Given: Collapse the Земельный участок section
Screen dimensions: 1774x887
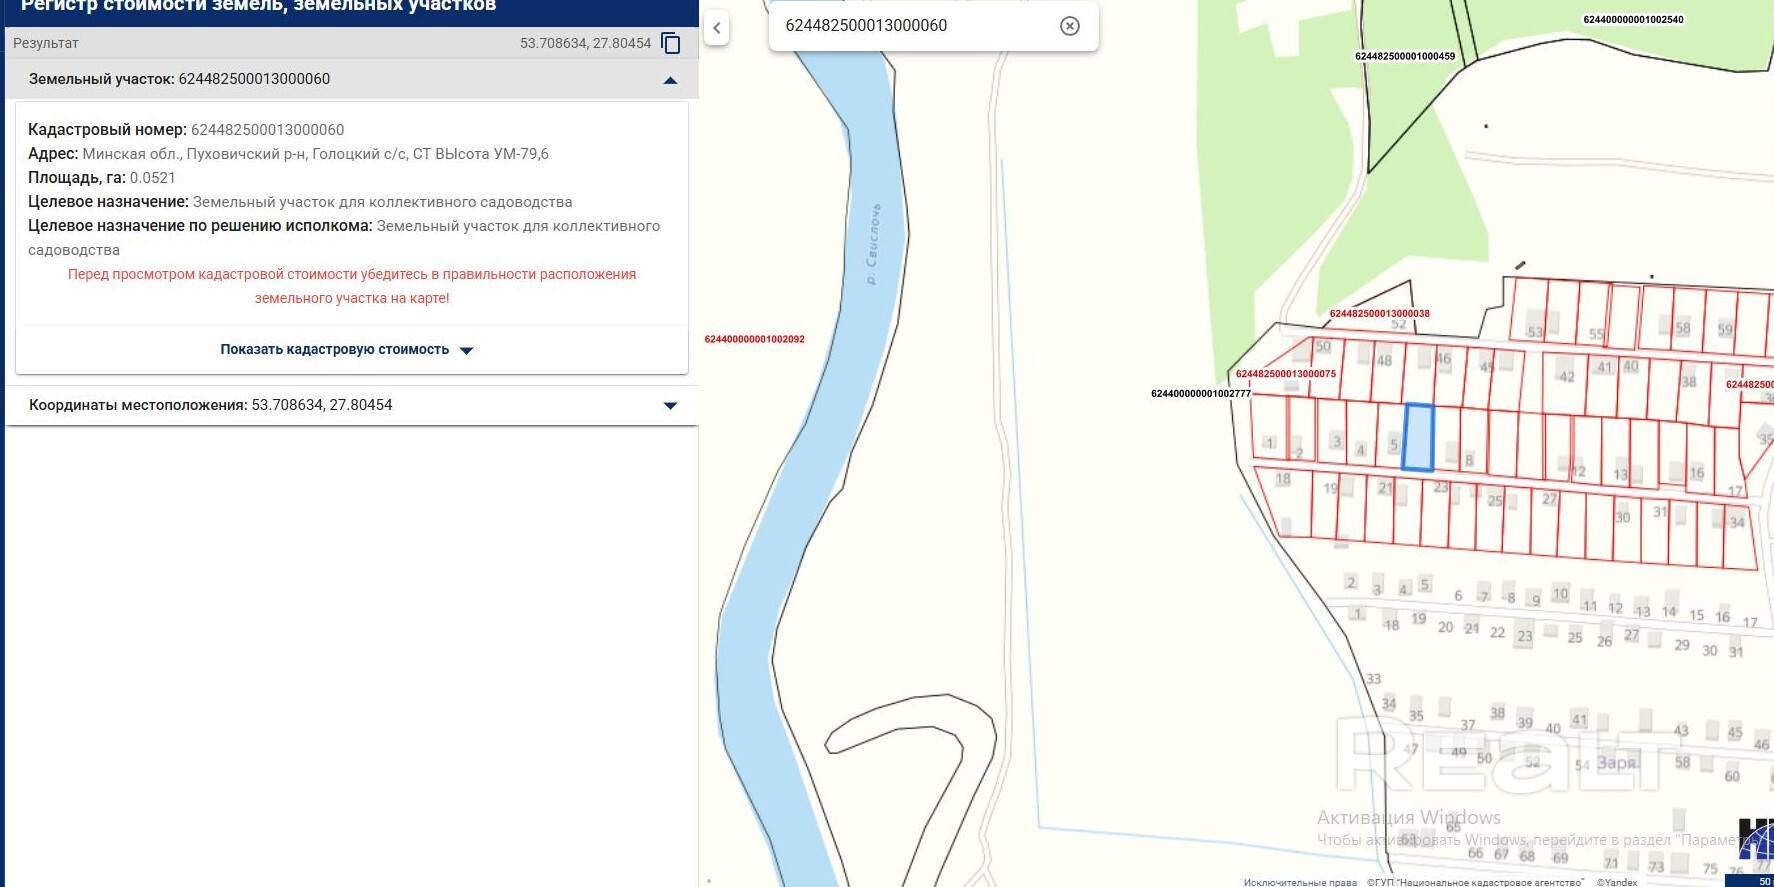Looking at the screenshot, I should click(670, 80).
